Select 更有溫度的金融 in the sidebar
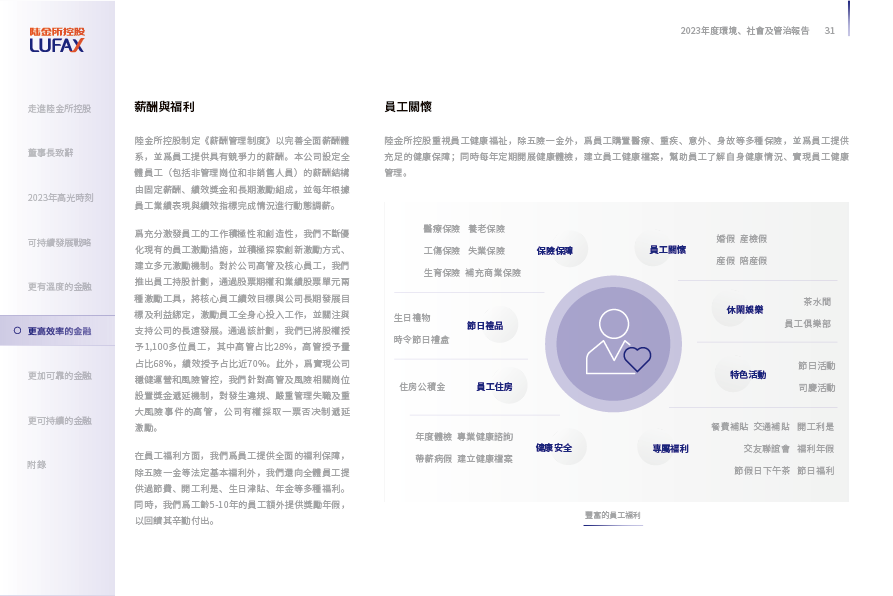 click(60, 286)
